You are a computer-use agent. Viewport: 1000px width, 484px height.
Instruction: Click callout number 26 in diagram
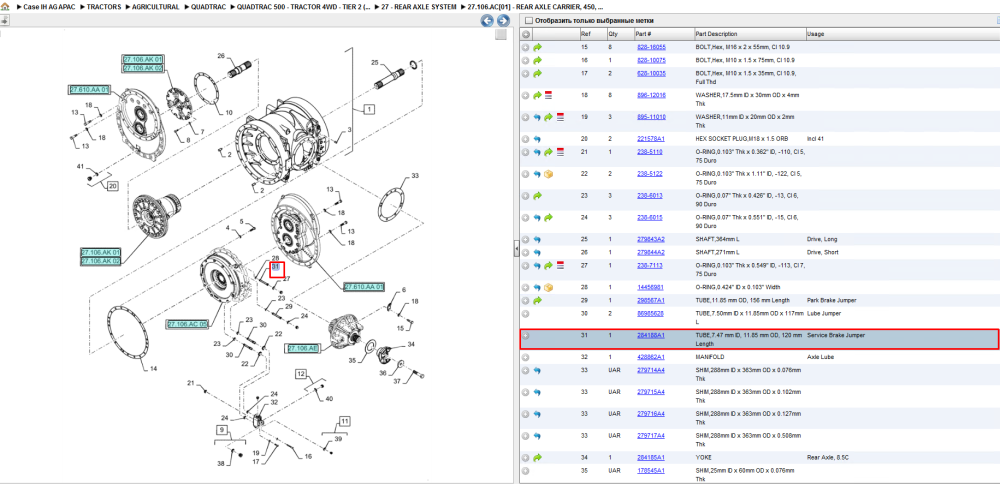(221, 55)
